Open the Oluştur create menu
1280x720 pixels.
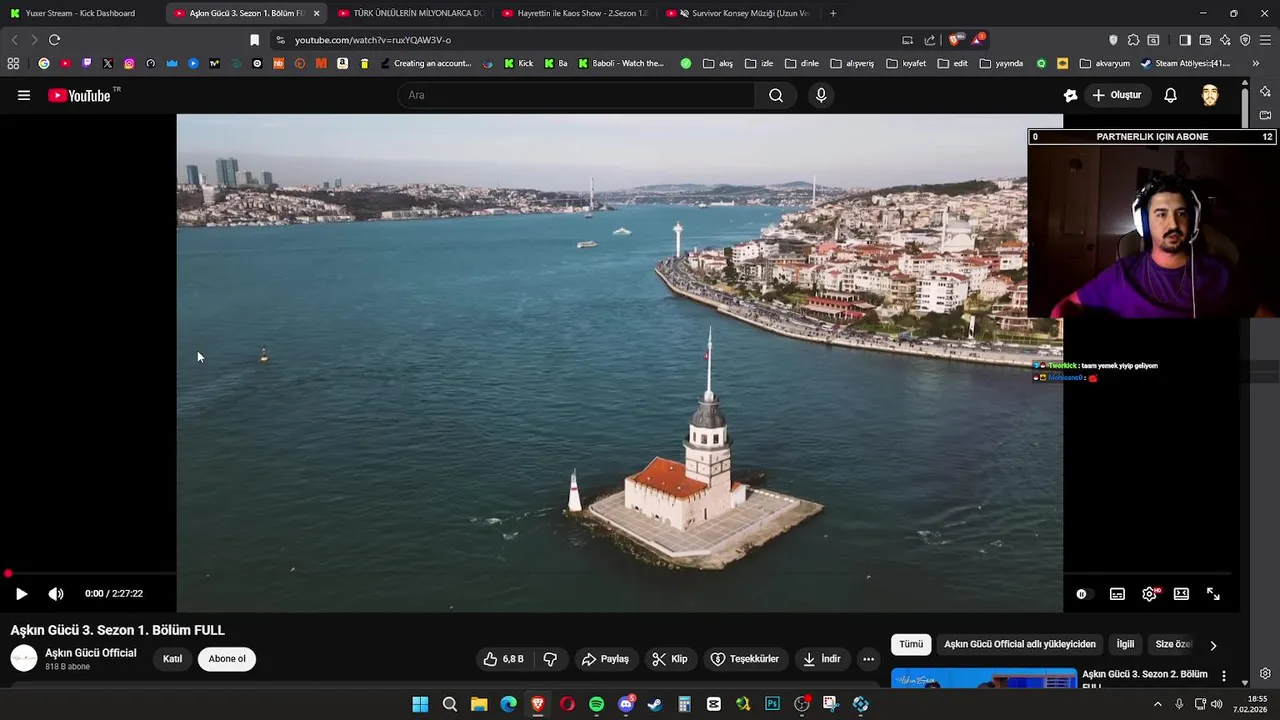coord(1116,95)
